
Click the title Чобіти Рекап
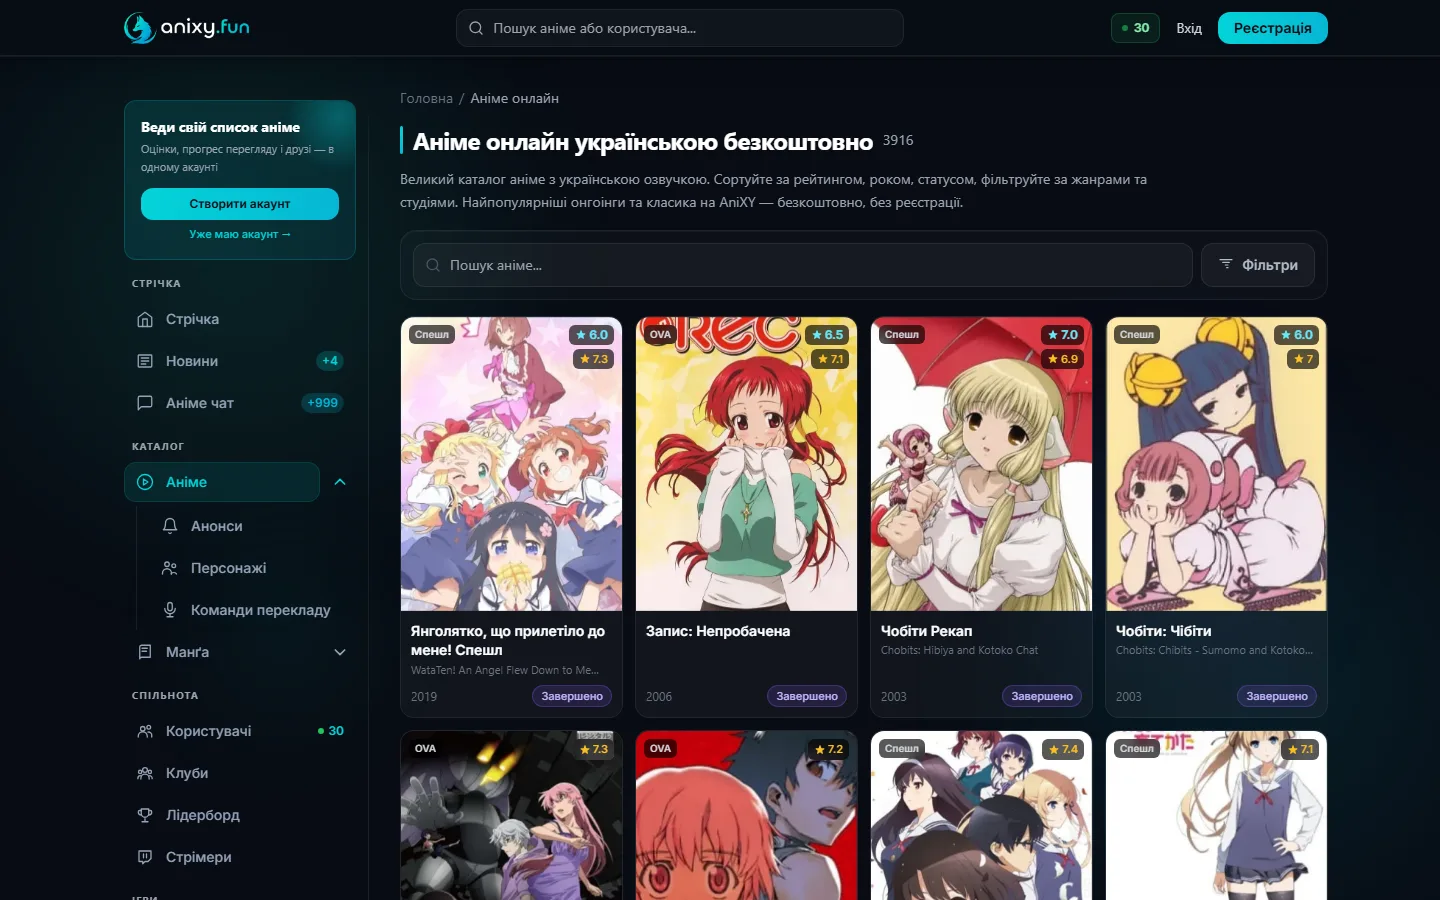(926, 631)
